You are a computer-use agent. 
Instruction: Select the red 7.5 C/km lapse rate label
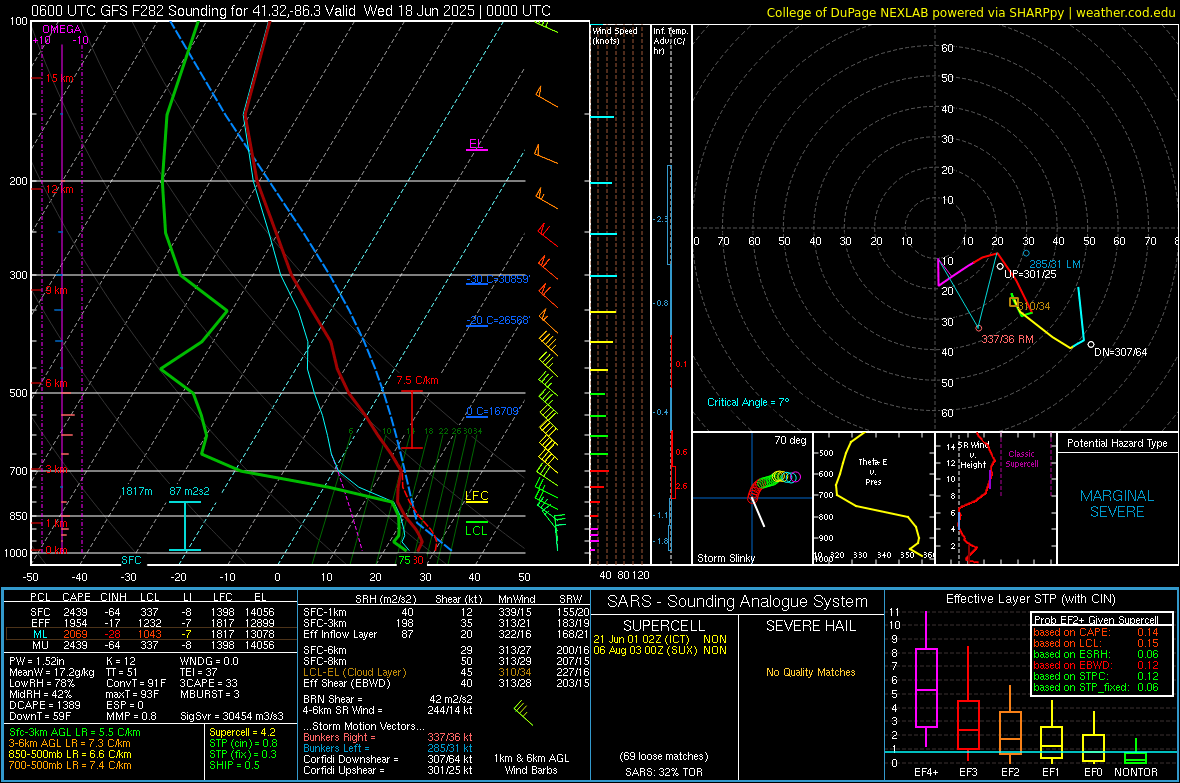coord(418,380)
